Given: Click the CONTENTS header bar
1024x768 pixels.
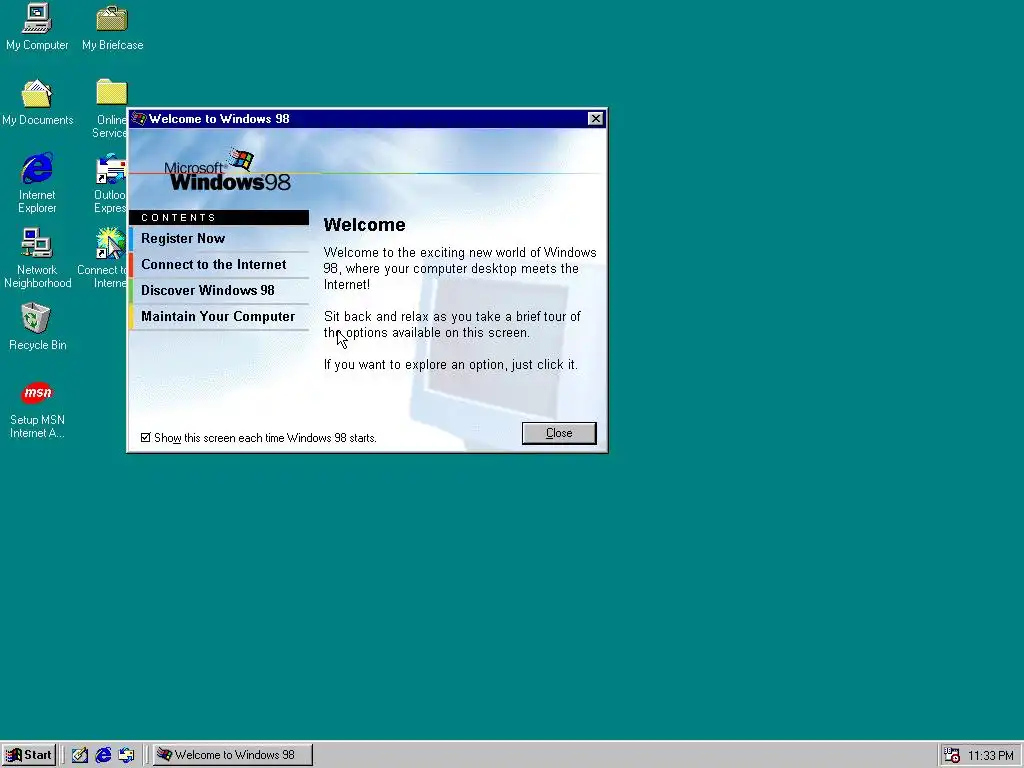Looking at the screenshot, I should point(219,217).
